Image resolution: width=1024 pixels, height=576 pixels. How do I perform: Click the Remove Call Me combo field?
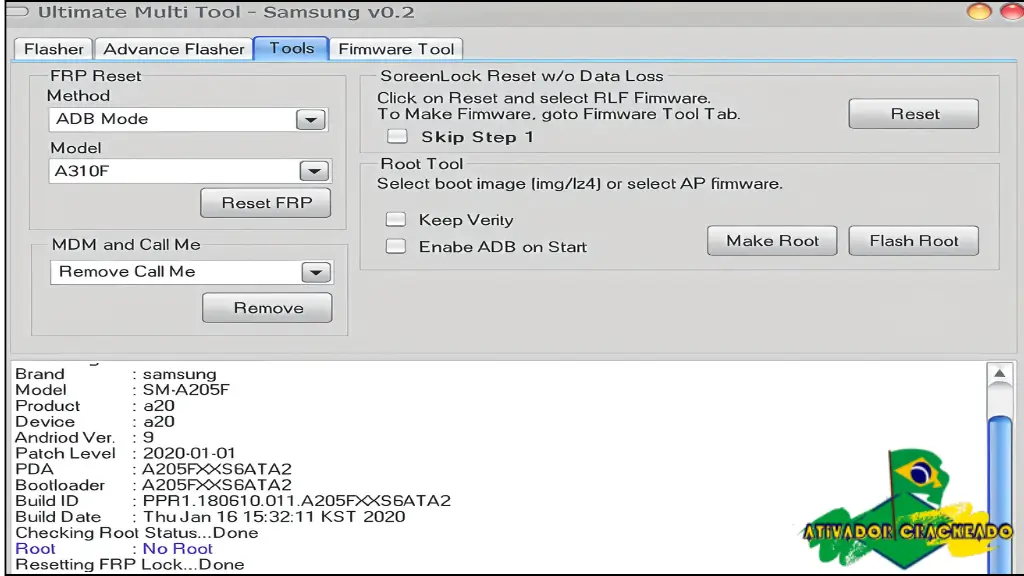pyautogui.click(x=191, y=272)
